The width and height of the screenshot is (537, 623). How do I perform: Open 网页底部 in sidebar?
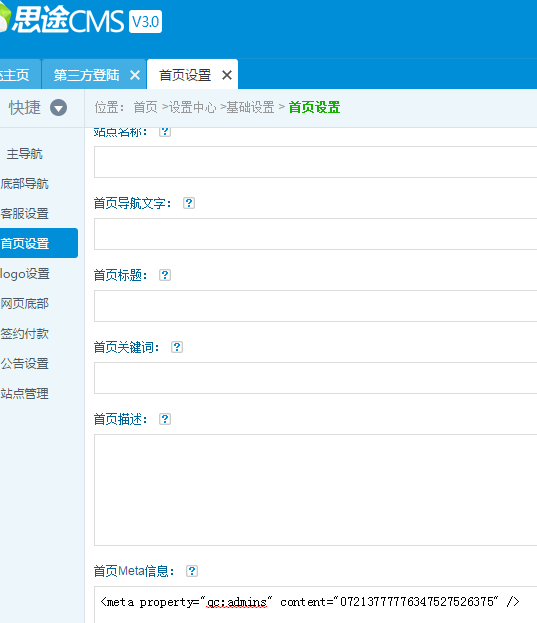[25, 304]
